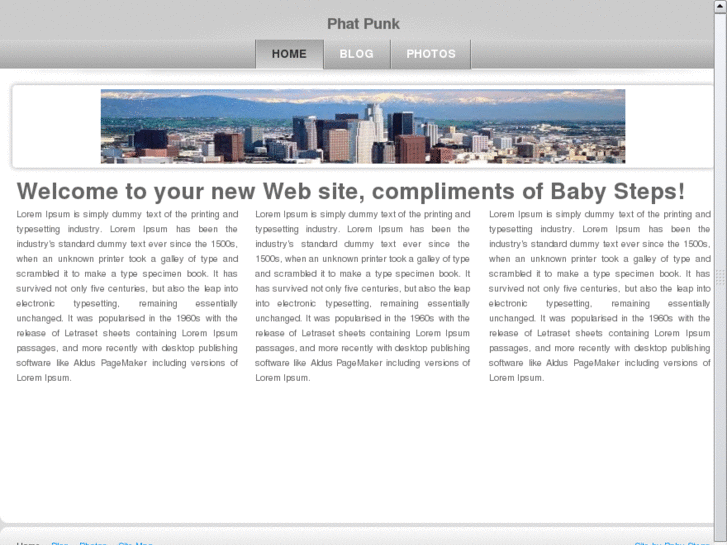Click the scrollbar up arrow button

coord(721,7)
